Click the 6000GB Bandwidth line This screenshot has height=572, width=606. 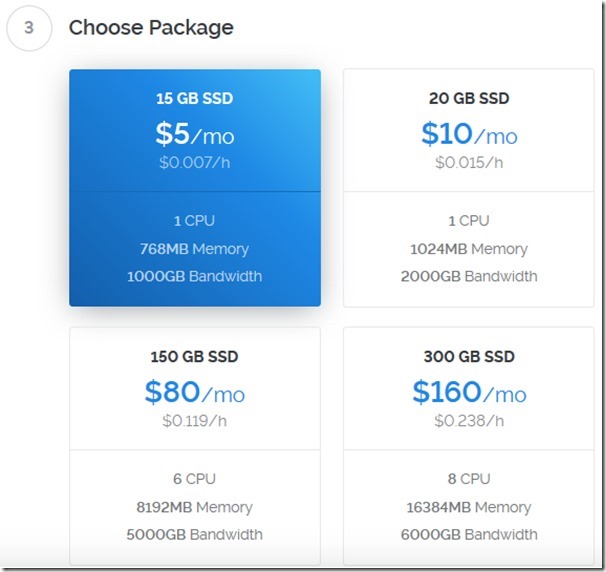click(469, 534)
